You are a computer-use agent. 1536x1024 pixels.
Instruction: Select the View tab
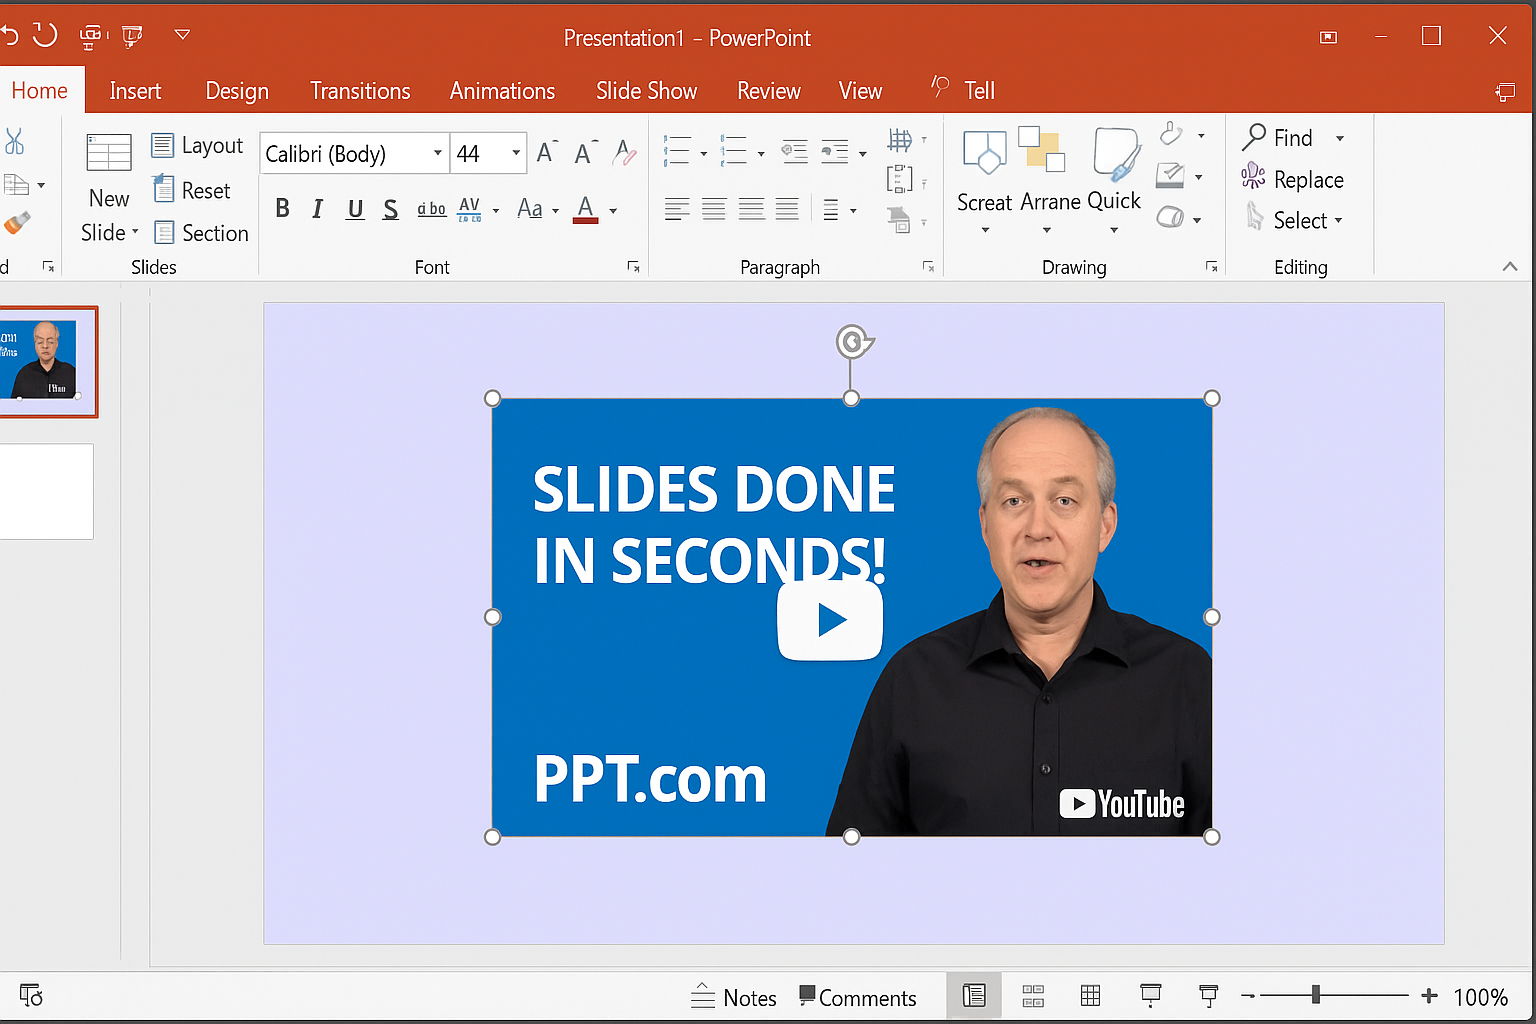pyautogui.click(x=860, y=91)
